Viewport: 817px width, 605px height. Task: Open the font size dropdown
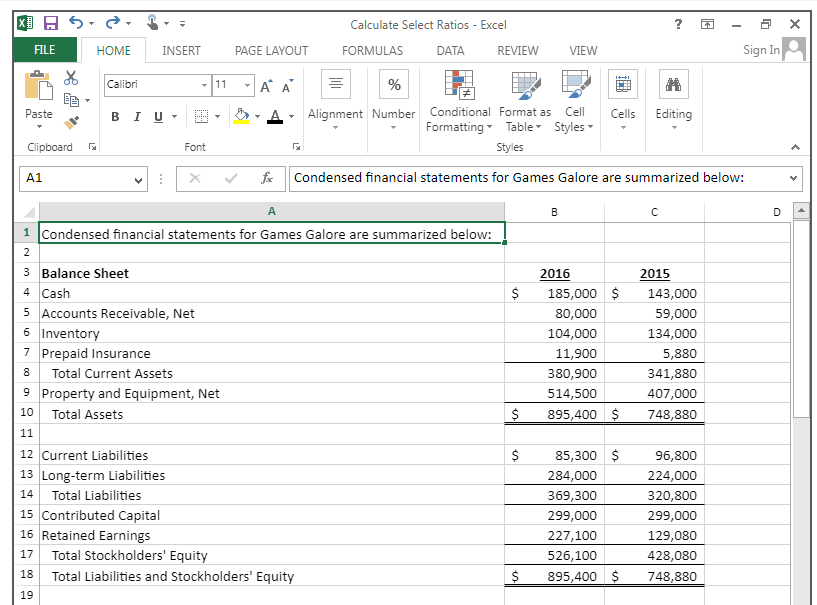247,85
